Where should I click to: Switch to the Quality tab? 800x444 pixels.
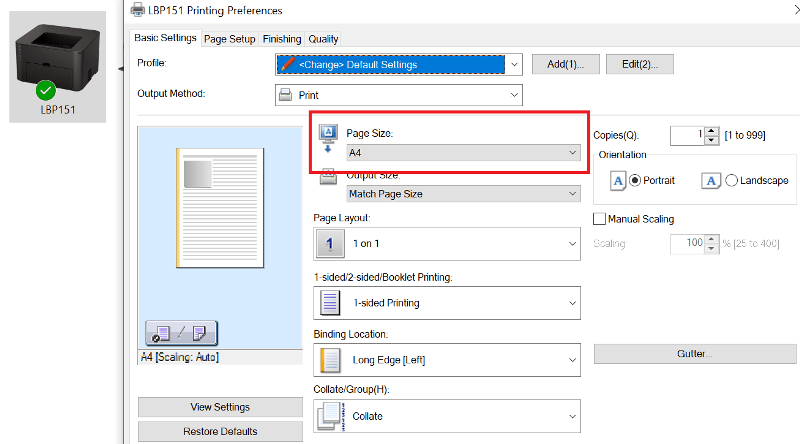[323, 39]
